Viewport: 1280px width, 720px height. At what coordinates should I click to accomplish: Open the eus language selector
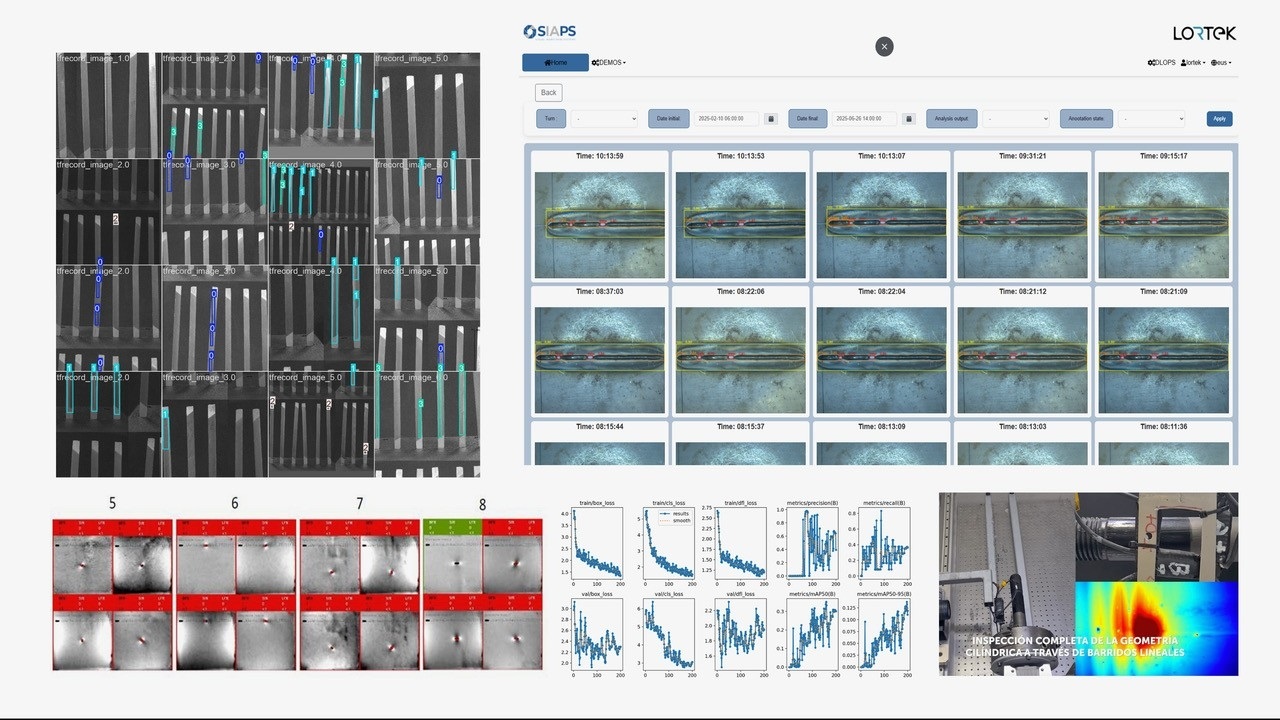pyautogui.click(x=1221, y=62)
